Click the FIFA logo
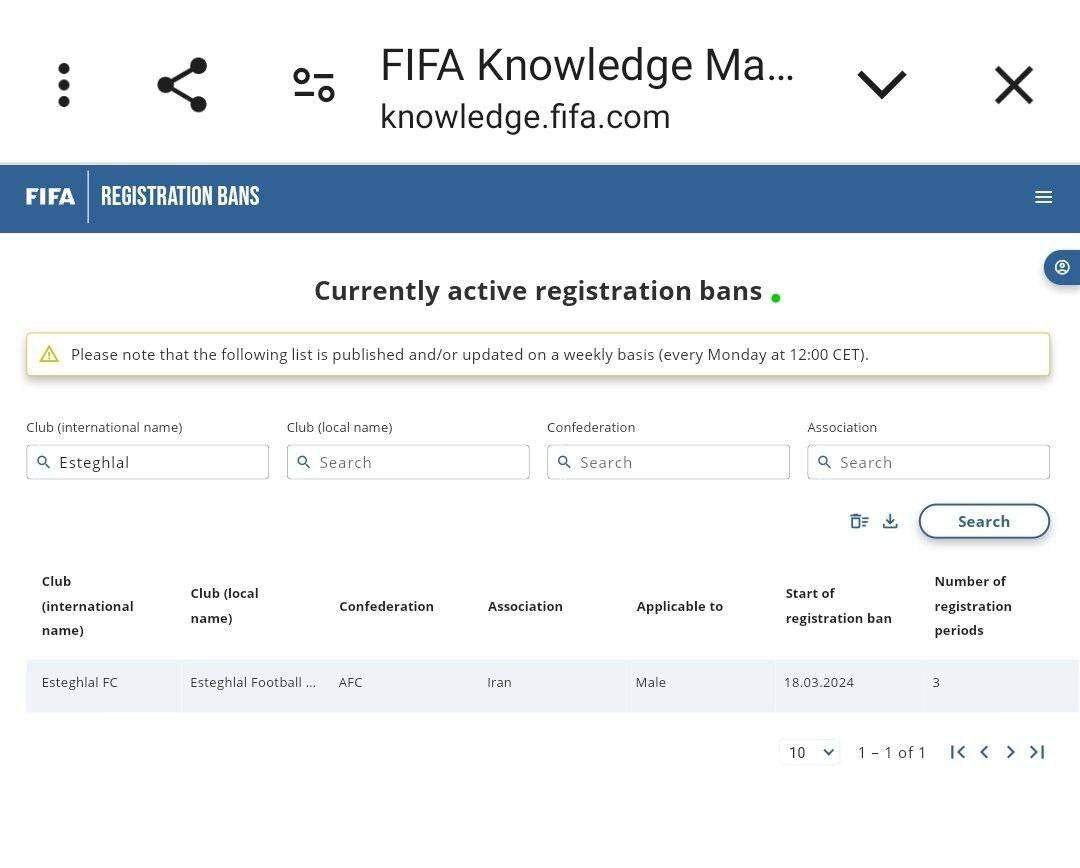The width and height of the screenshot is (1080, 868). pos(50,197)
